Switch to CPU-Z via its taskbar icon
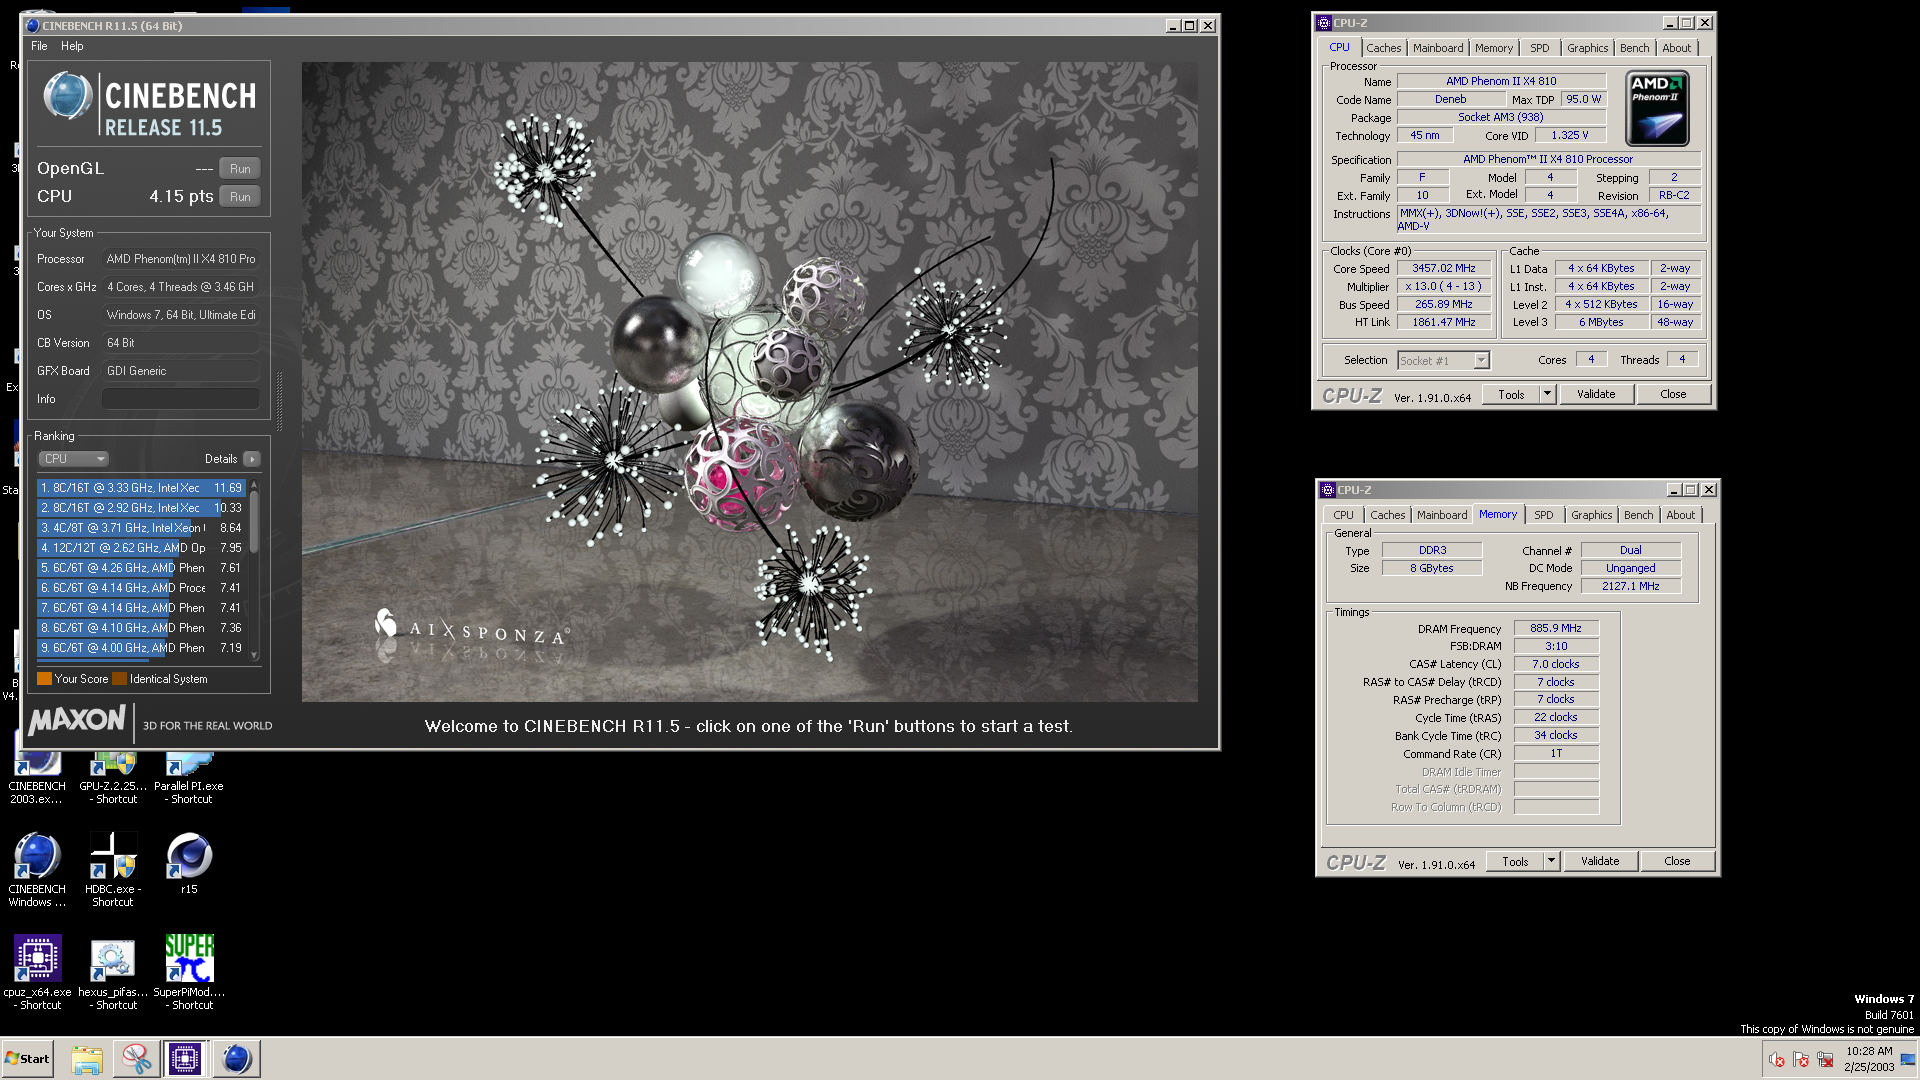The image size is (1920, 1080). [185, 1059]
